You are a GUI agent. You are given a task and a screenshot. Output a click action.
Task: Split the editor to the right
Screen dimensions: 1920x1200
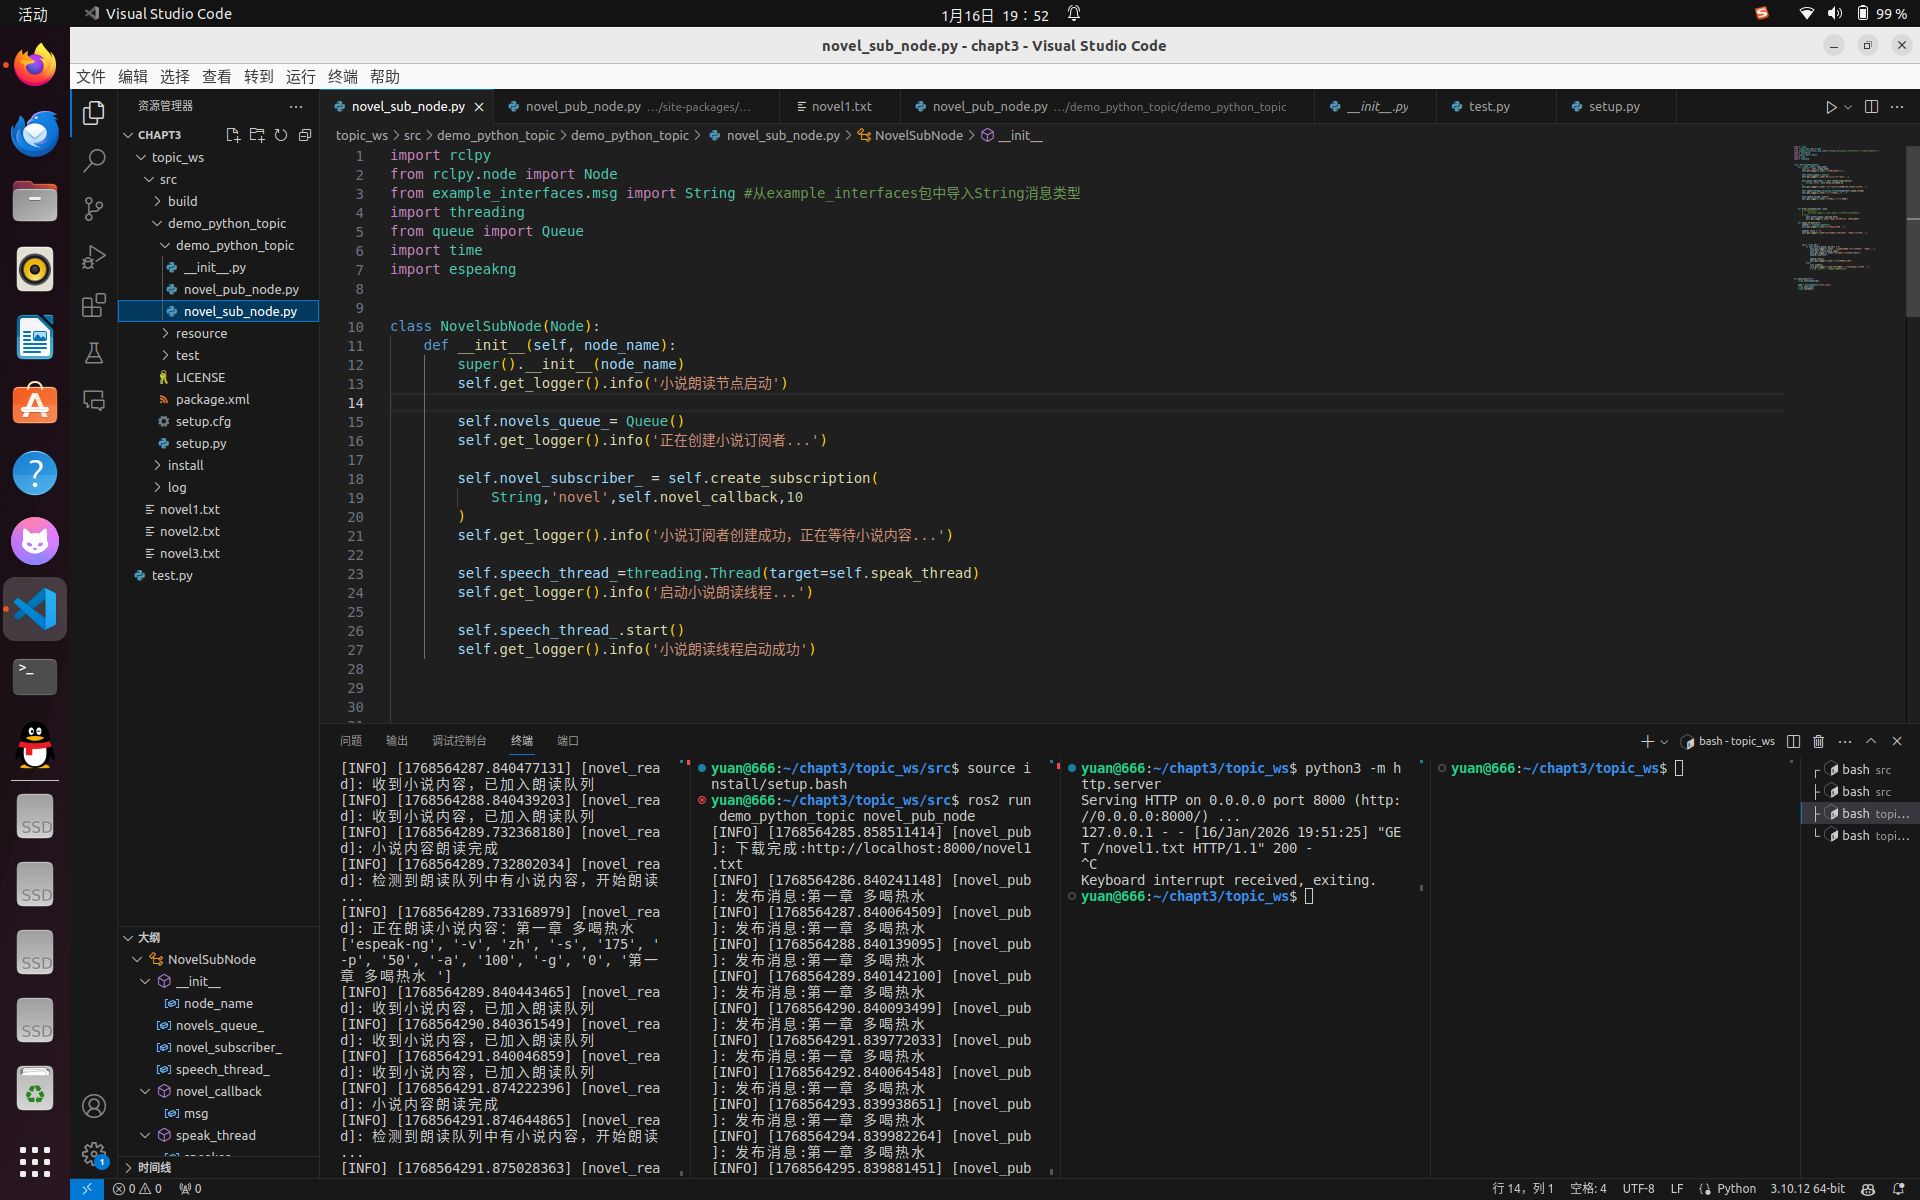click(x=1871, y=107)
